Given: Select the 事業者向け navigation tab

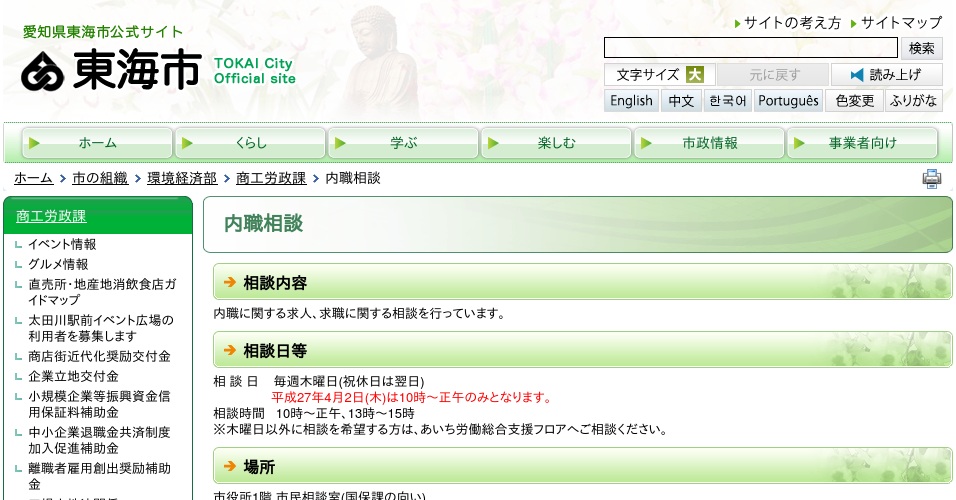Looking at the screenshot, I should coord(862,143).
